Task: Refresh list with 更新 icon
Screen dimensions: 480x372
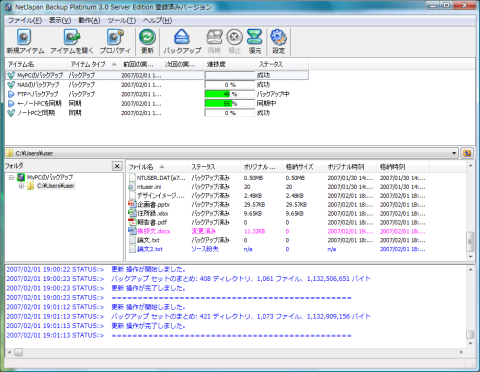Action: [147, 37]
